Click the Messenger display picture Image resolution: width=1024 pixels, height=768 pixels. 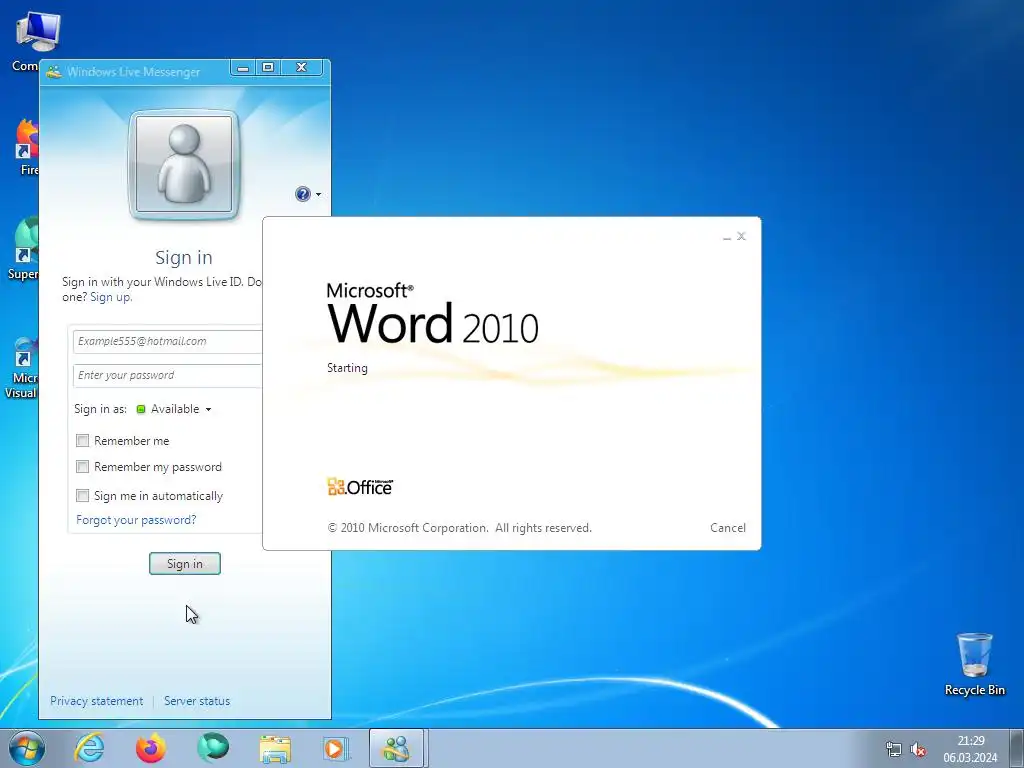pyautogui.click(x=184, y=164)
